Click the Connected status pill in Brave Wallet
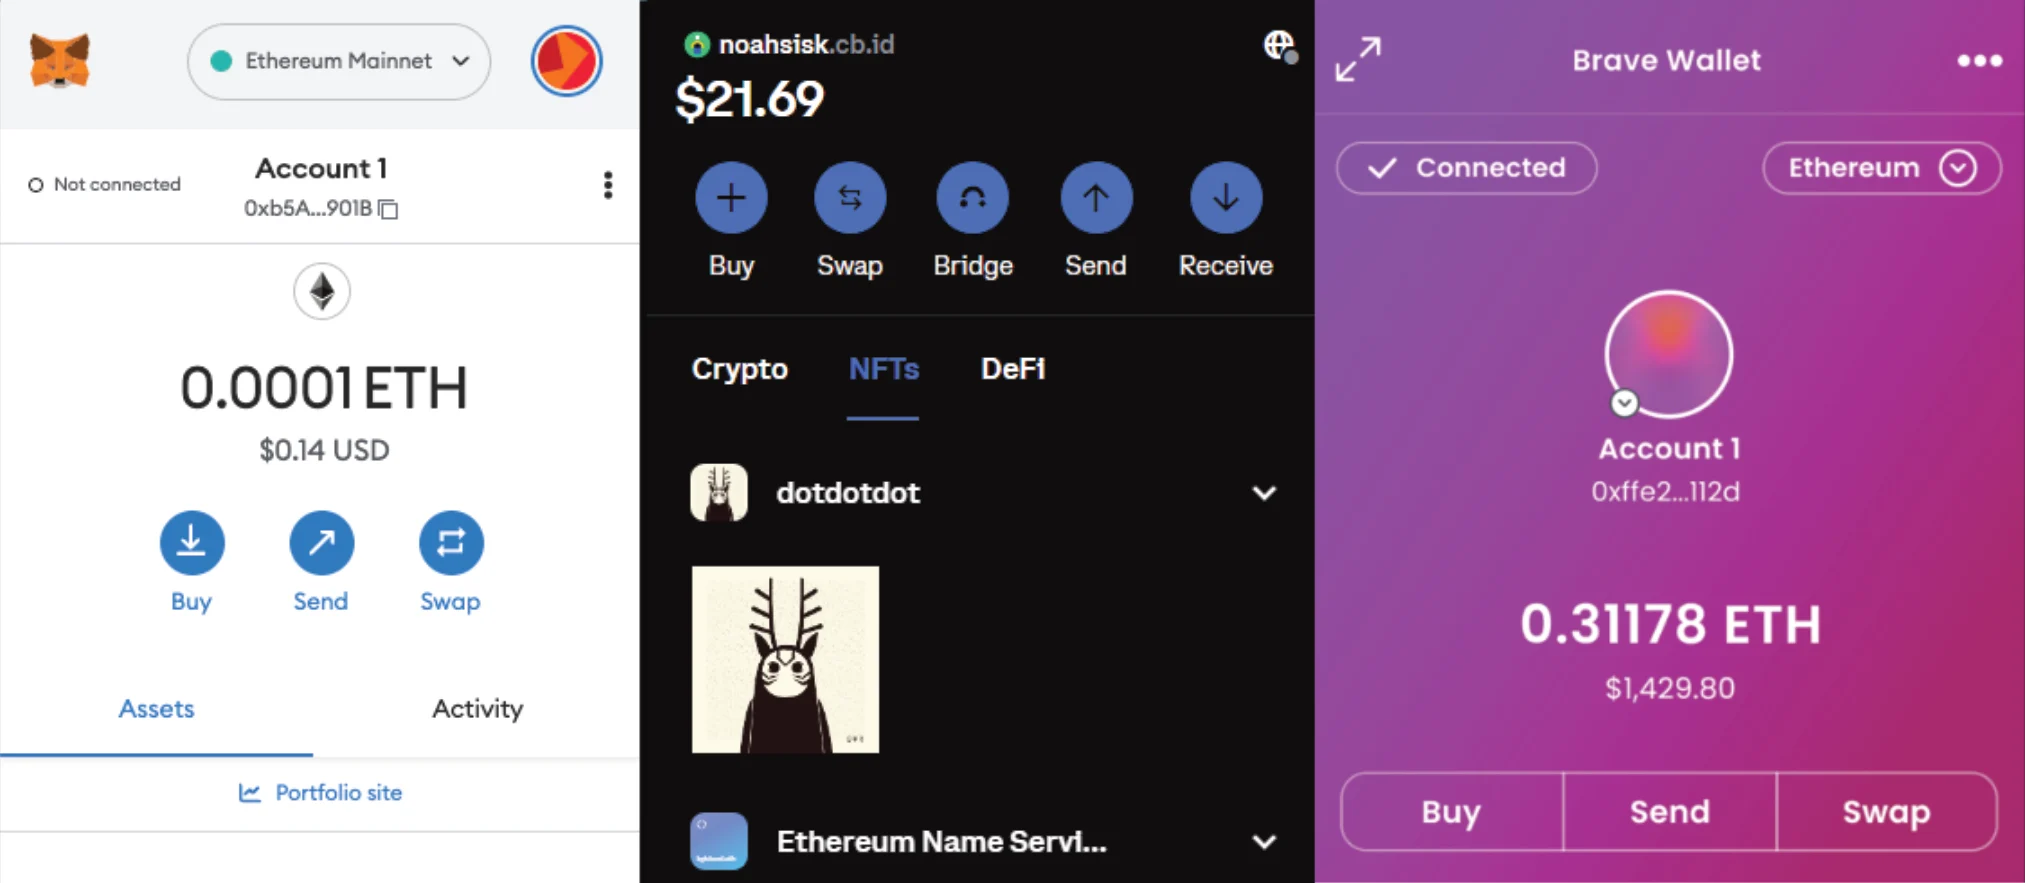Screen dimensions: 2025x883 (x=1466, y=168)
